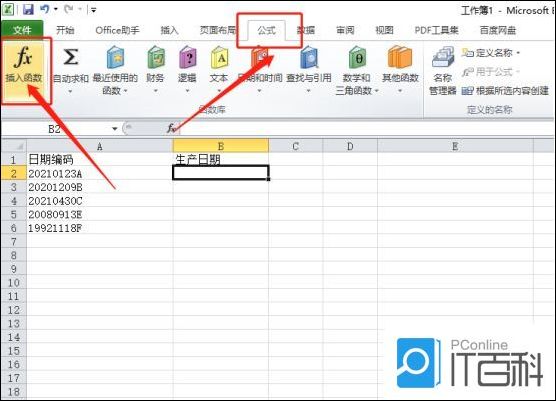Open Math & Trig functions icon

357,57
